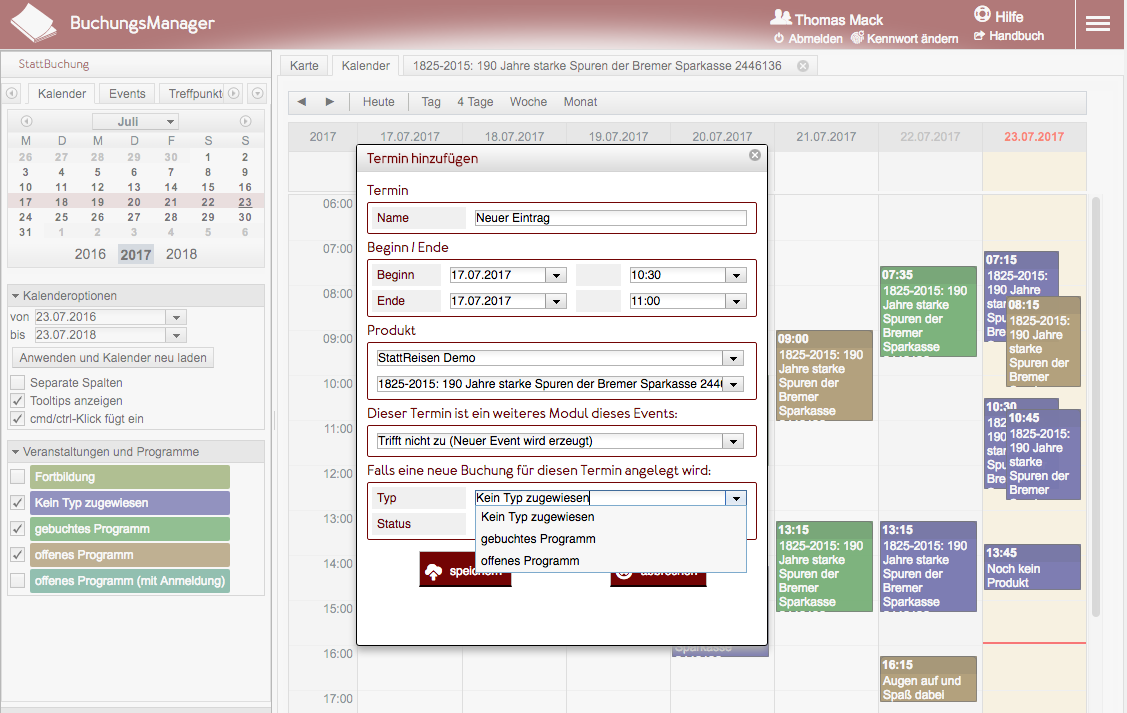Enable Separate Spalten checkbox

coord(18,383)
